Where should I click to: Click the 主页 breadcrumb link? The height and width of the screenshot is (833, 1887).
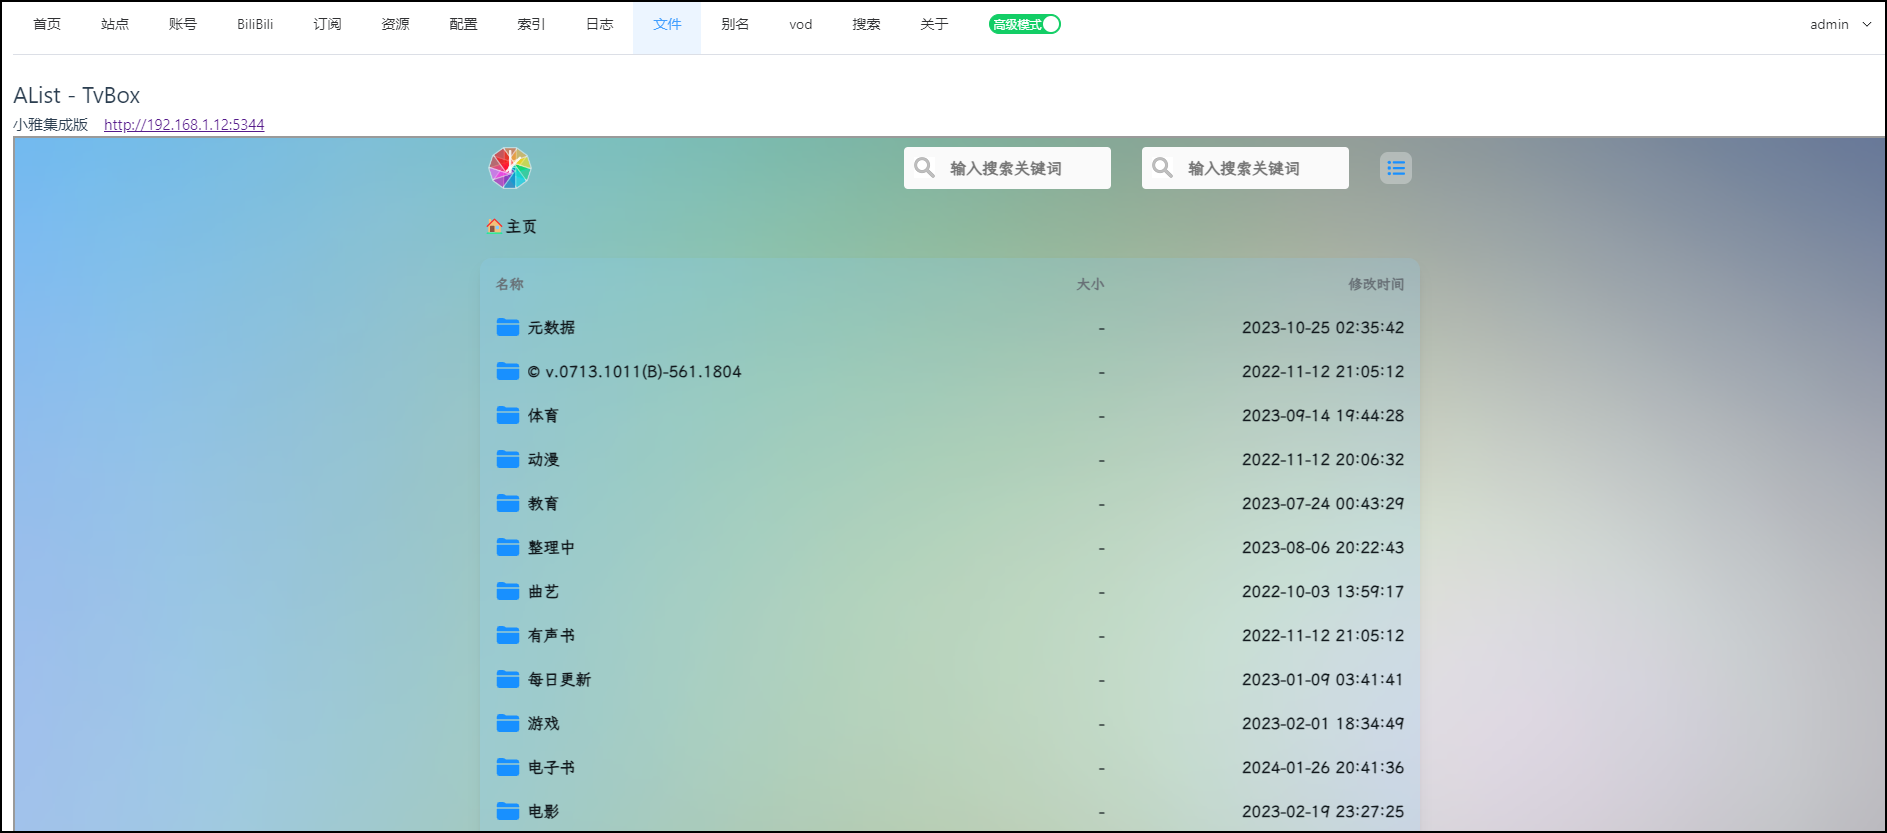pyautogui.click(x=521, y=226)
